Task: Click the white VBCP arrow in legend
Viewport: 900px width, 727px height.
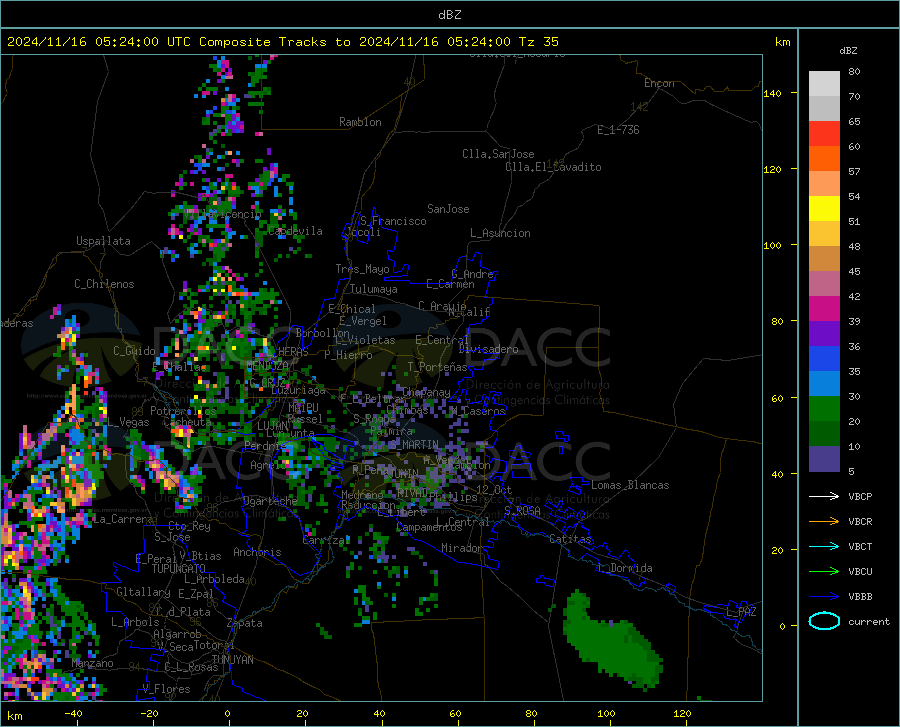Action: pyautogui.click(x=824, y=496)
